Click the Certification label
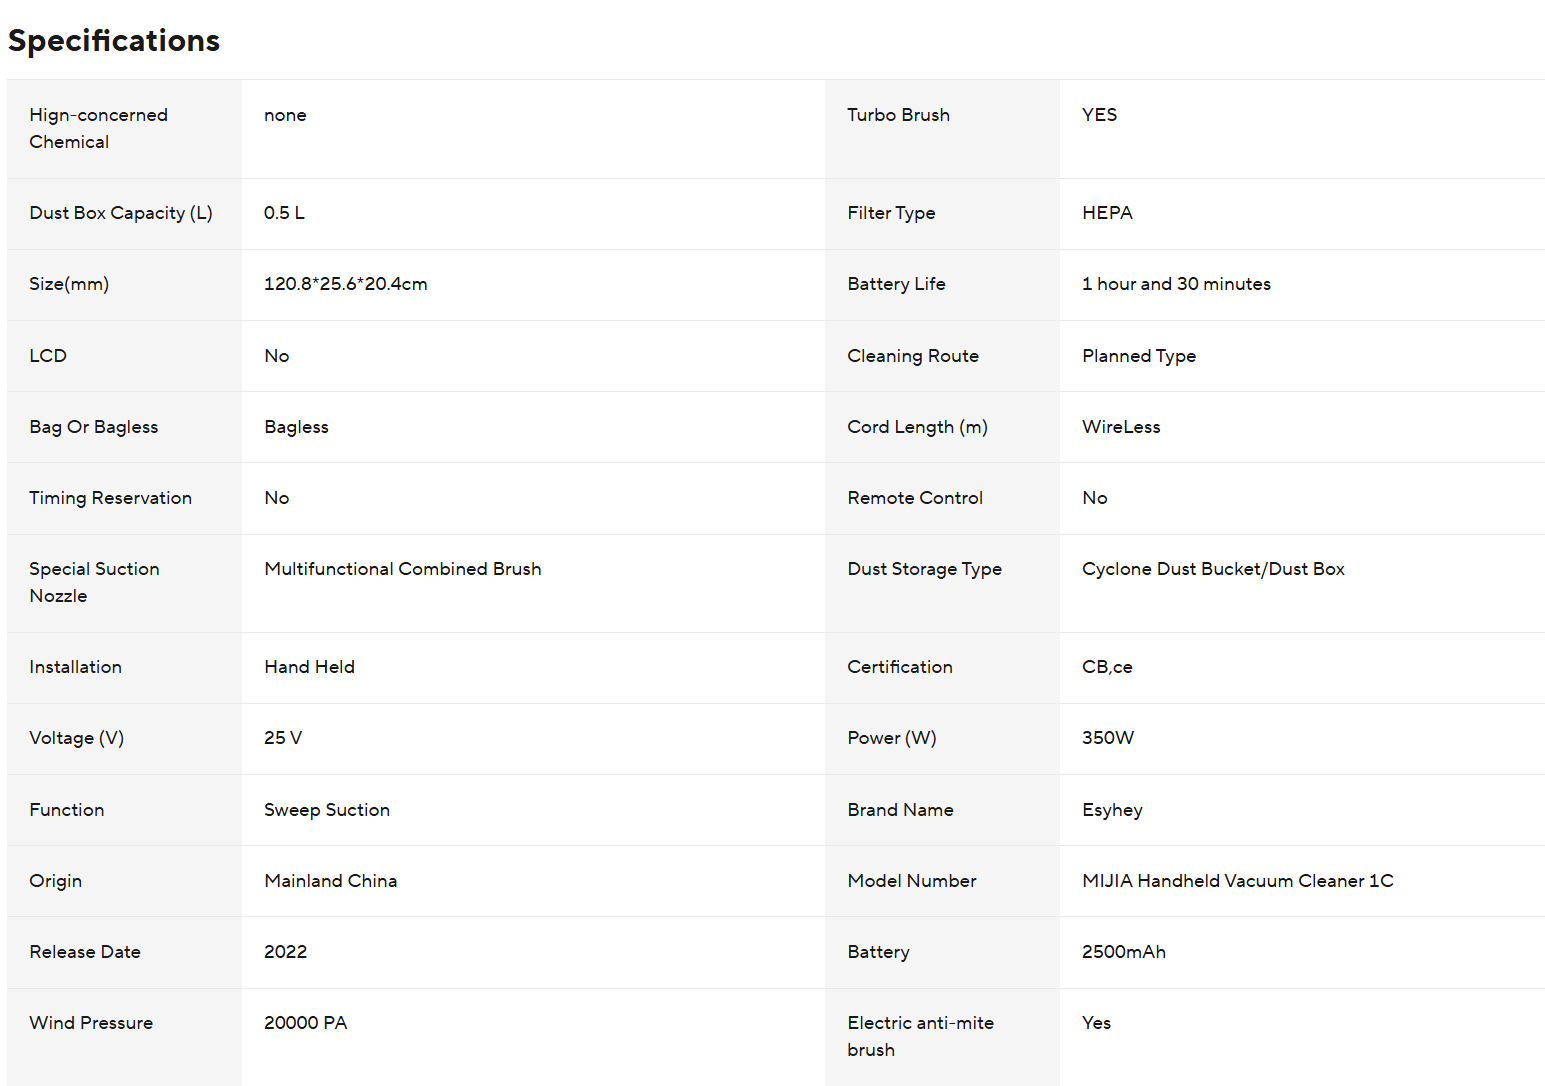The width and height of the screenshot is (1545, 1086). [x=900, y=667]
